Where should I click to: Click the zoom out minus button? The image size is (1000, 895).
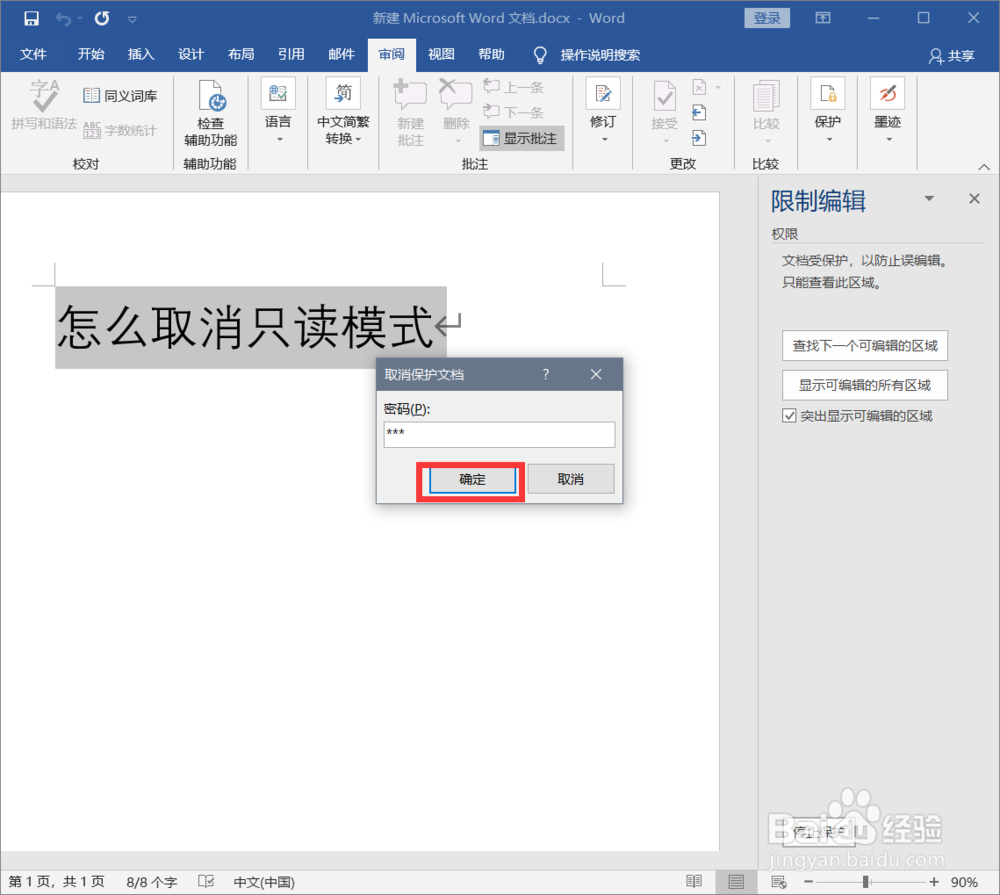[809, 882]
